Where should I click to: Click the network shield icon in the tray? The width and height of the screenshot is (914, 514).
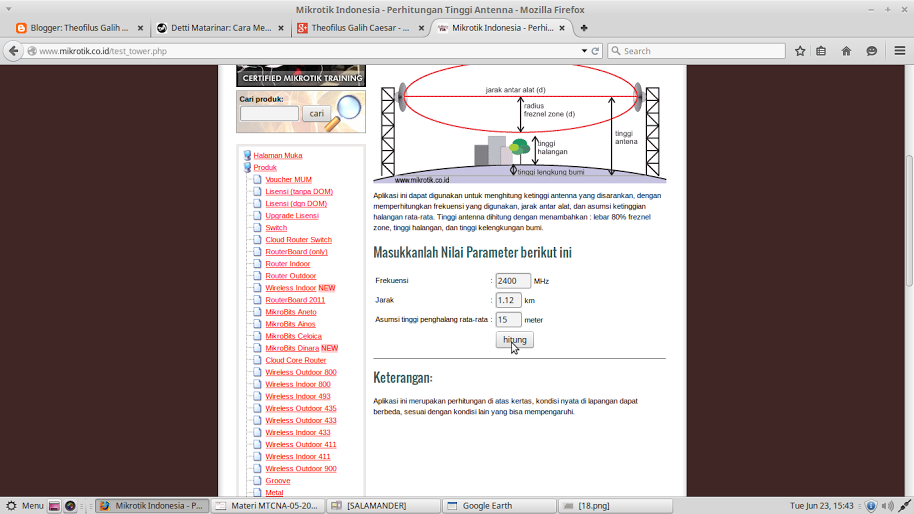(x=871, y=506)
